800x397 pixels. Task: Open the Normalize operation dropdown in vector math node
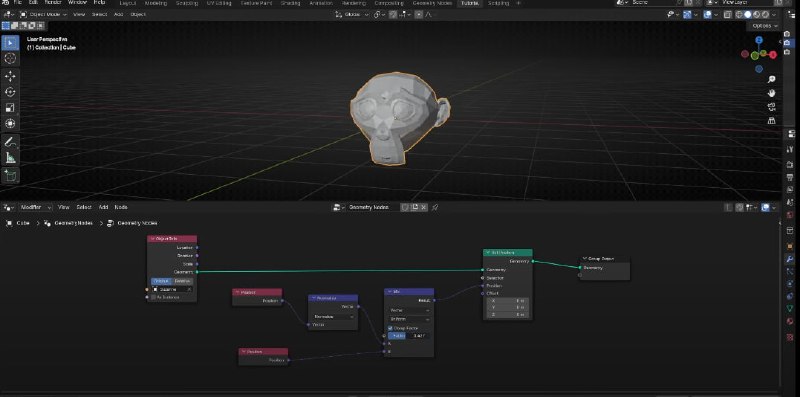coord(333,316)
